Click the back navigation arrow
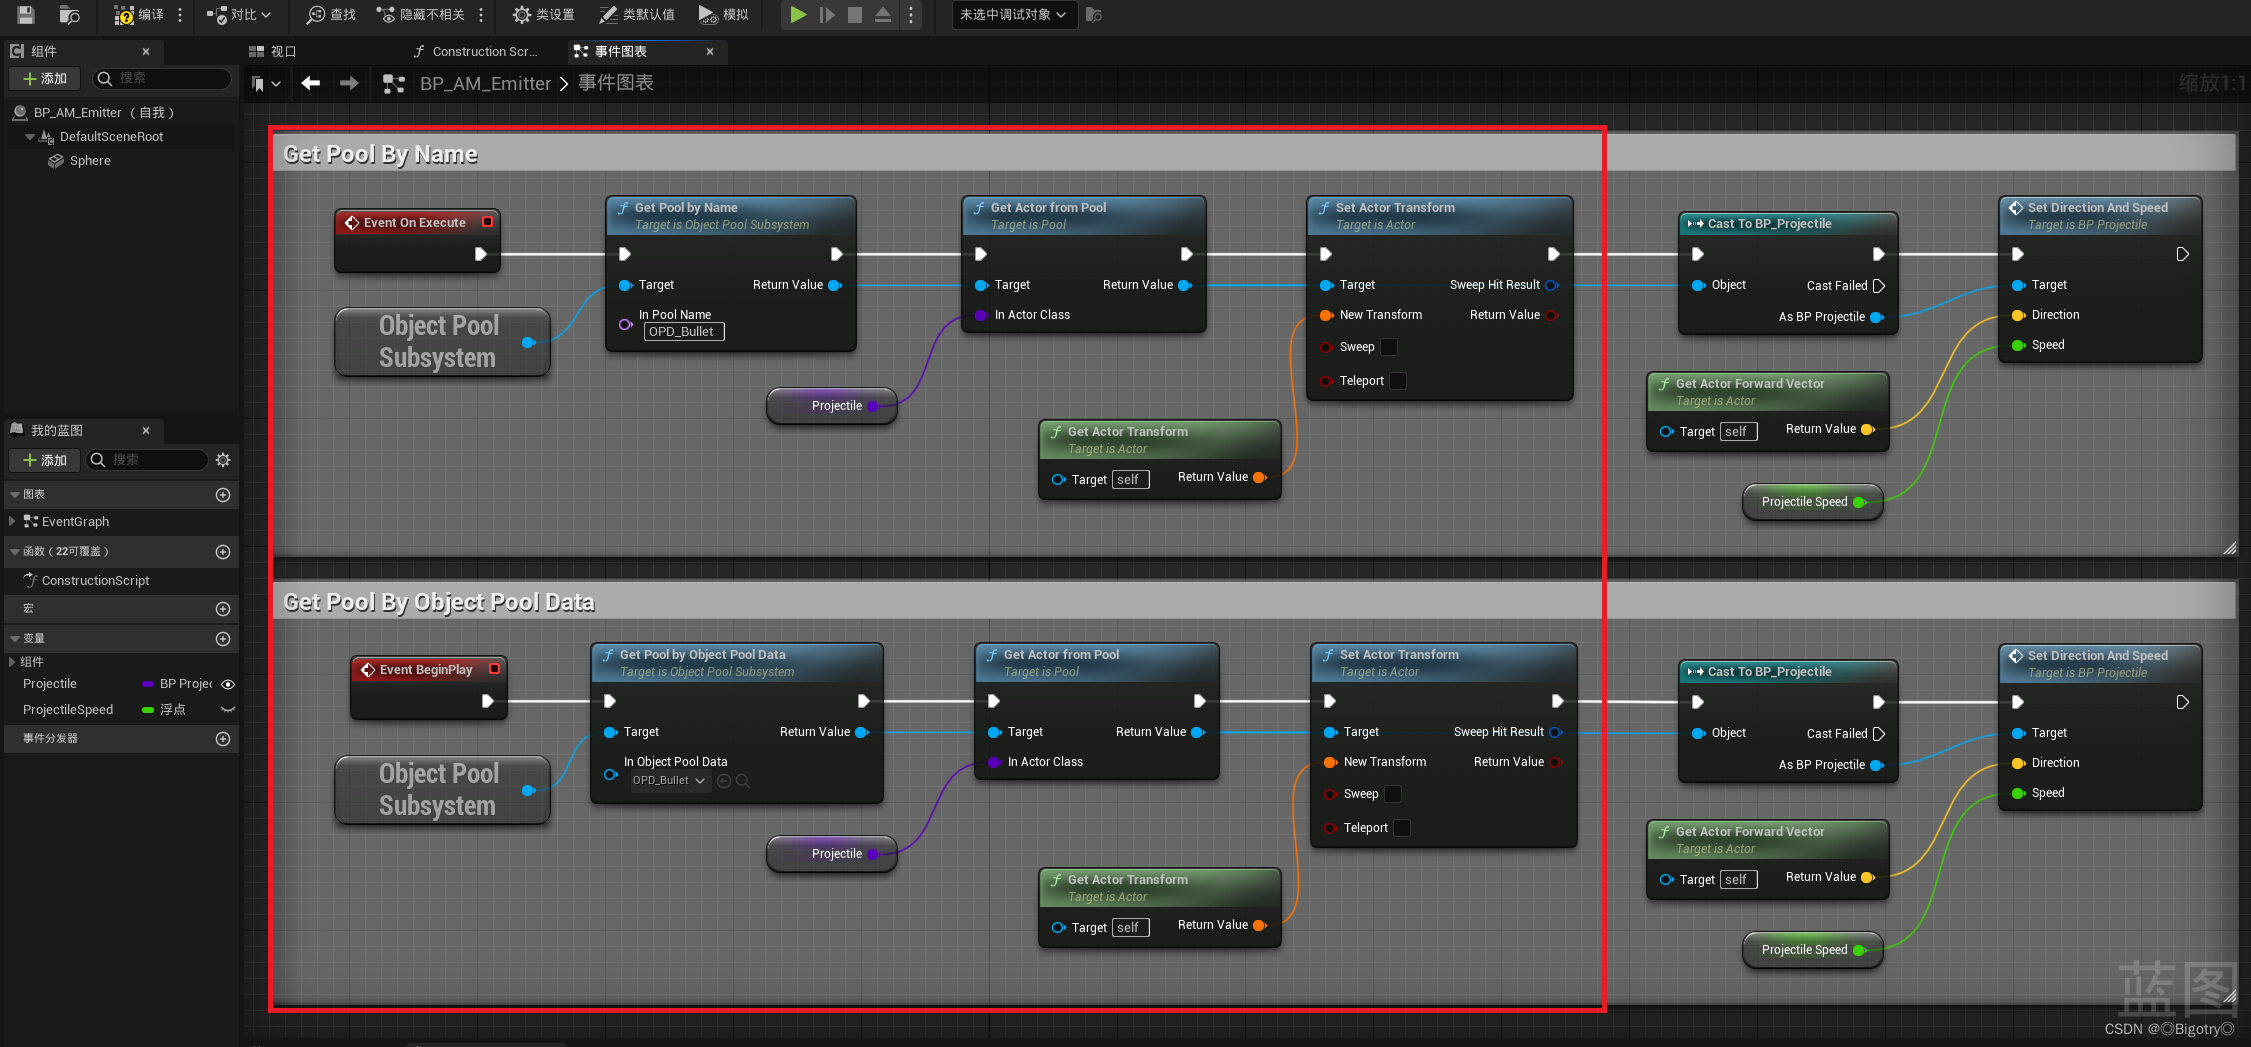Screen dimensions: 2251x1047 [x=311, y=83]
